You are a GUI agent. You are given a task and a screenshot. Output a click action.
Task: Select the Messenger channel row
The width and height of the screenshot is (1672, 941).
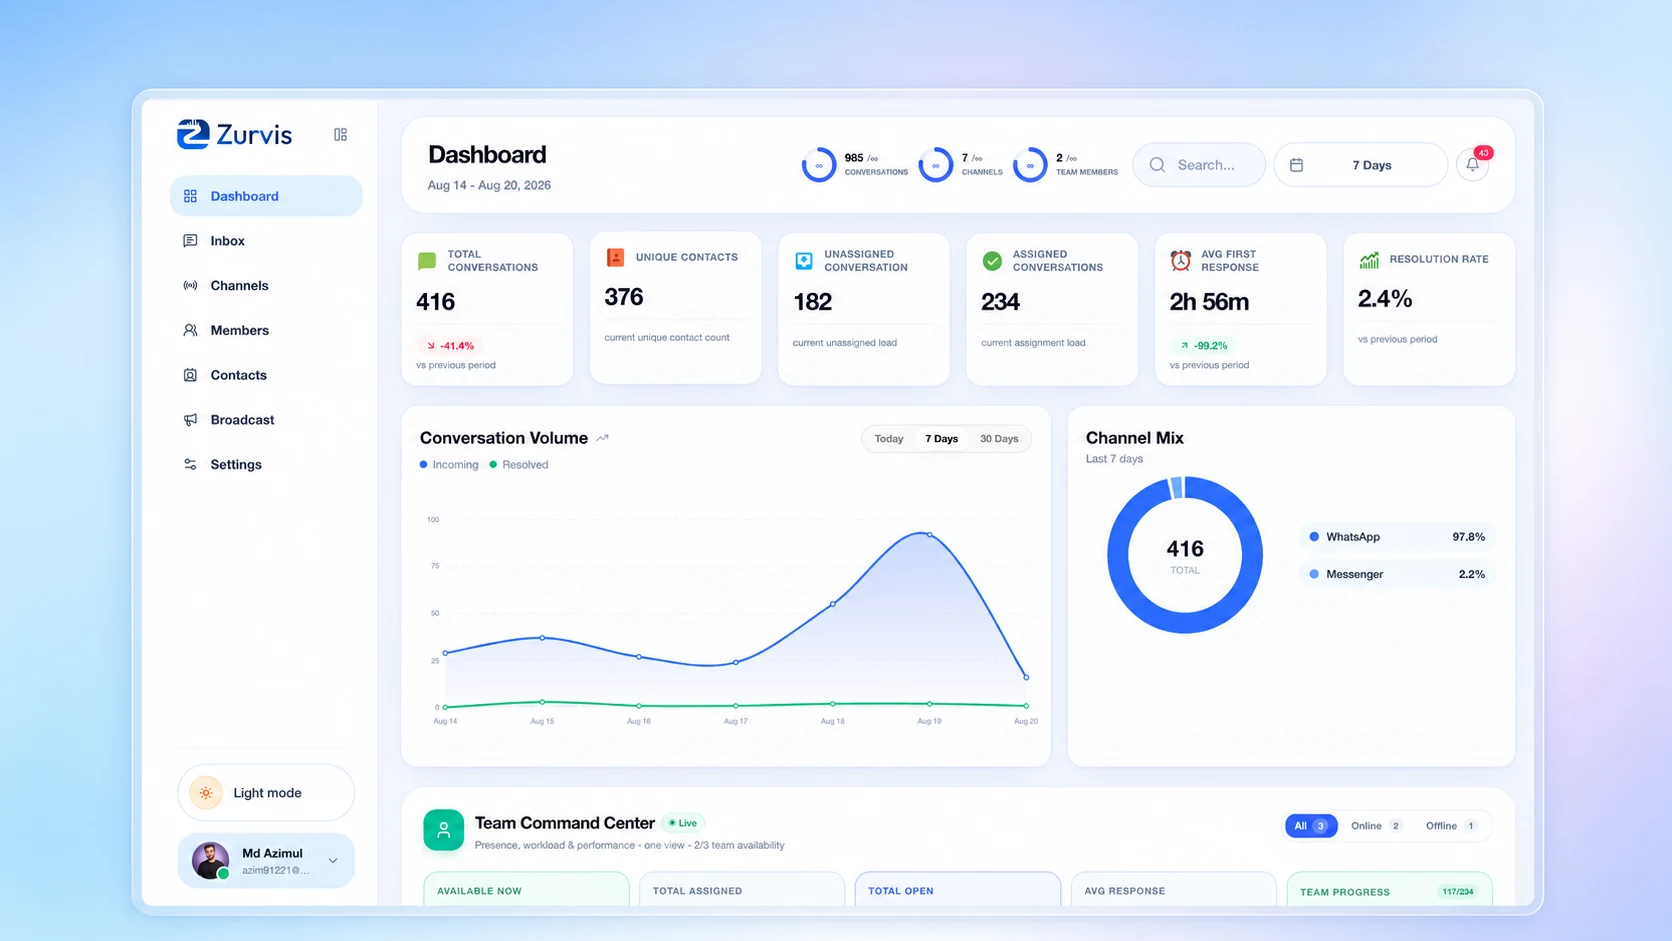(x=1397, y=574)
